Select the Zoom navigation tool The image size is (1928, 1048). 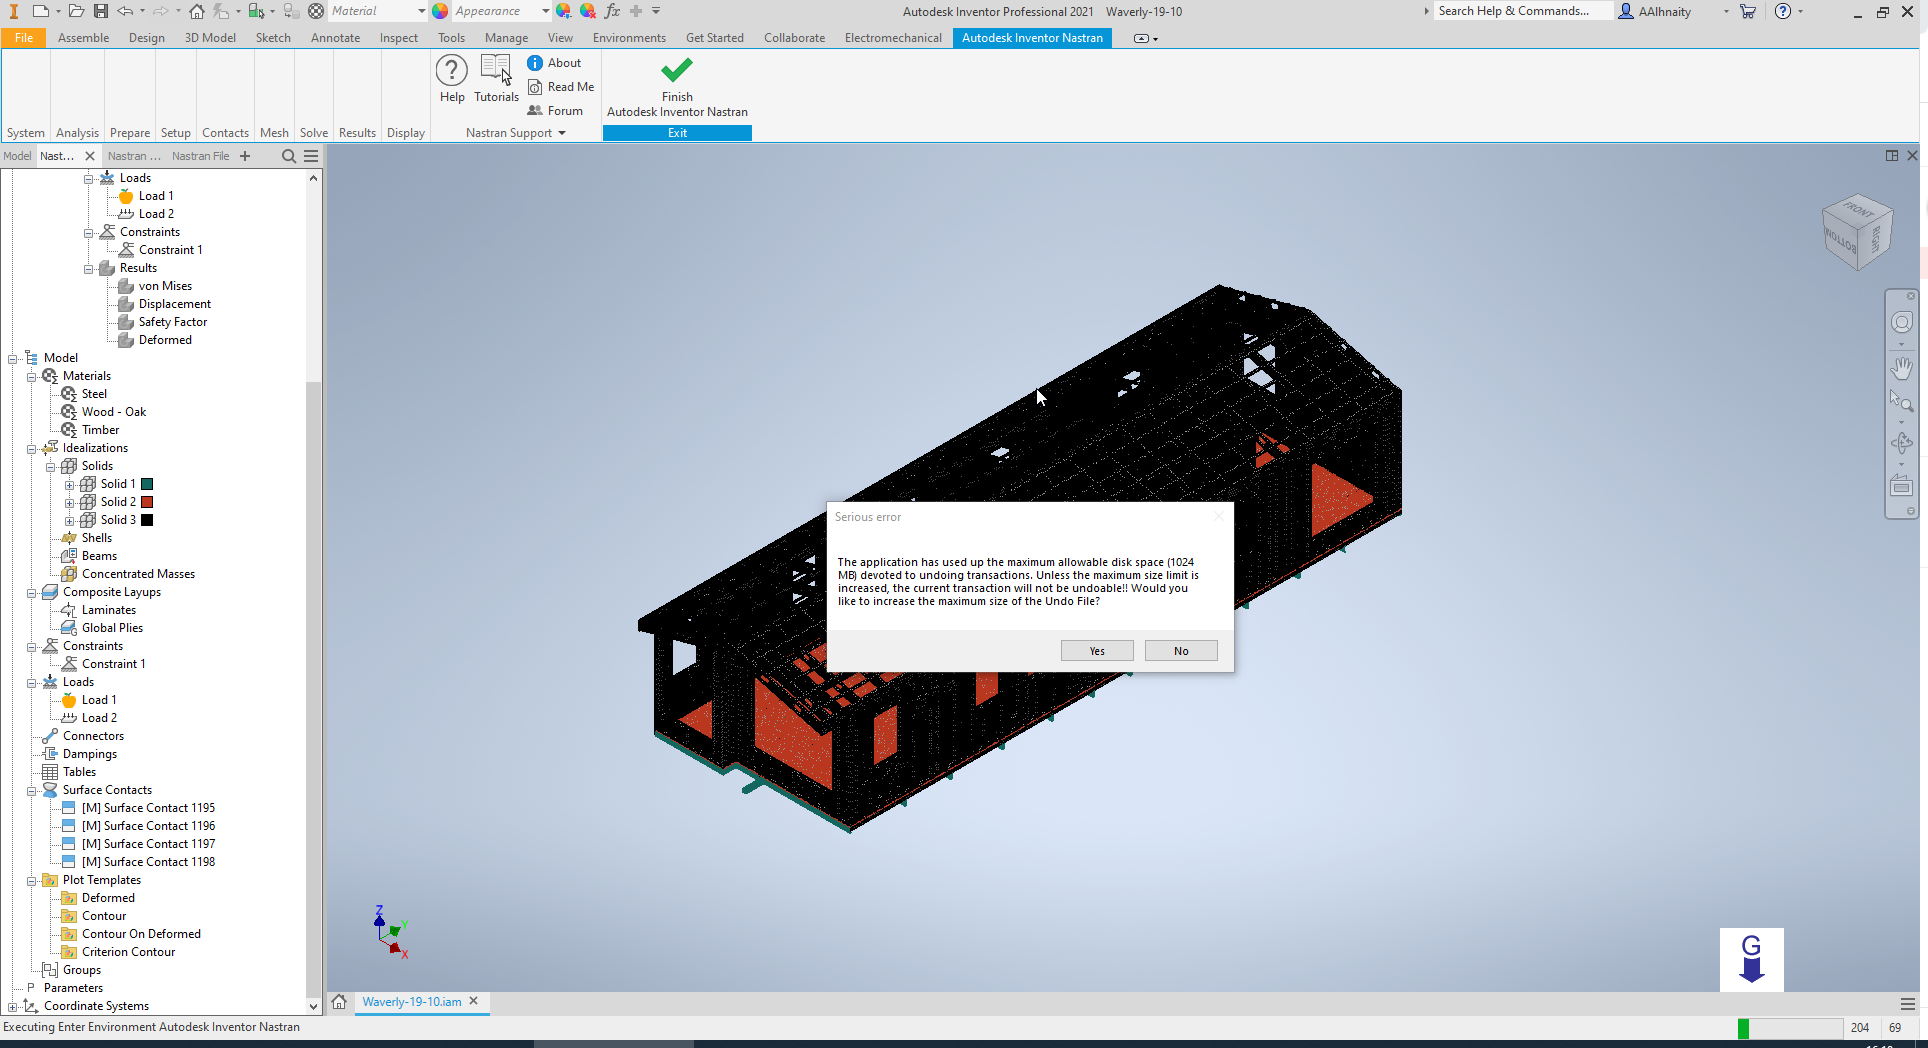[1901, 402]
